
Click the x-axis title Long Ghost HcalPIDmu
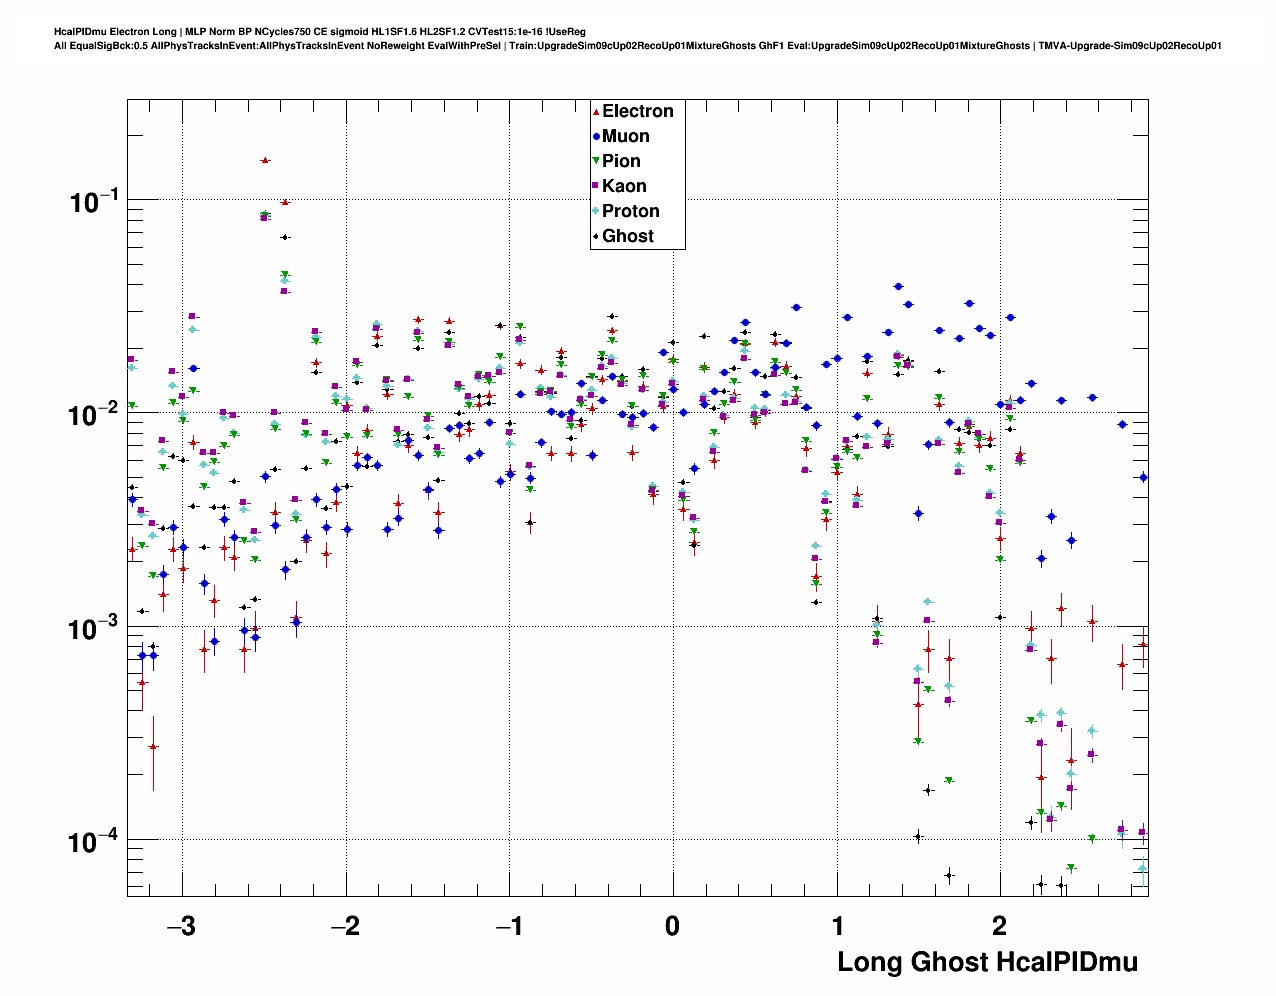tap(987, 963)
